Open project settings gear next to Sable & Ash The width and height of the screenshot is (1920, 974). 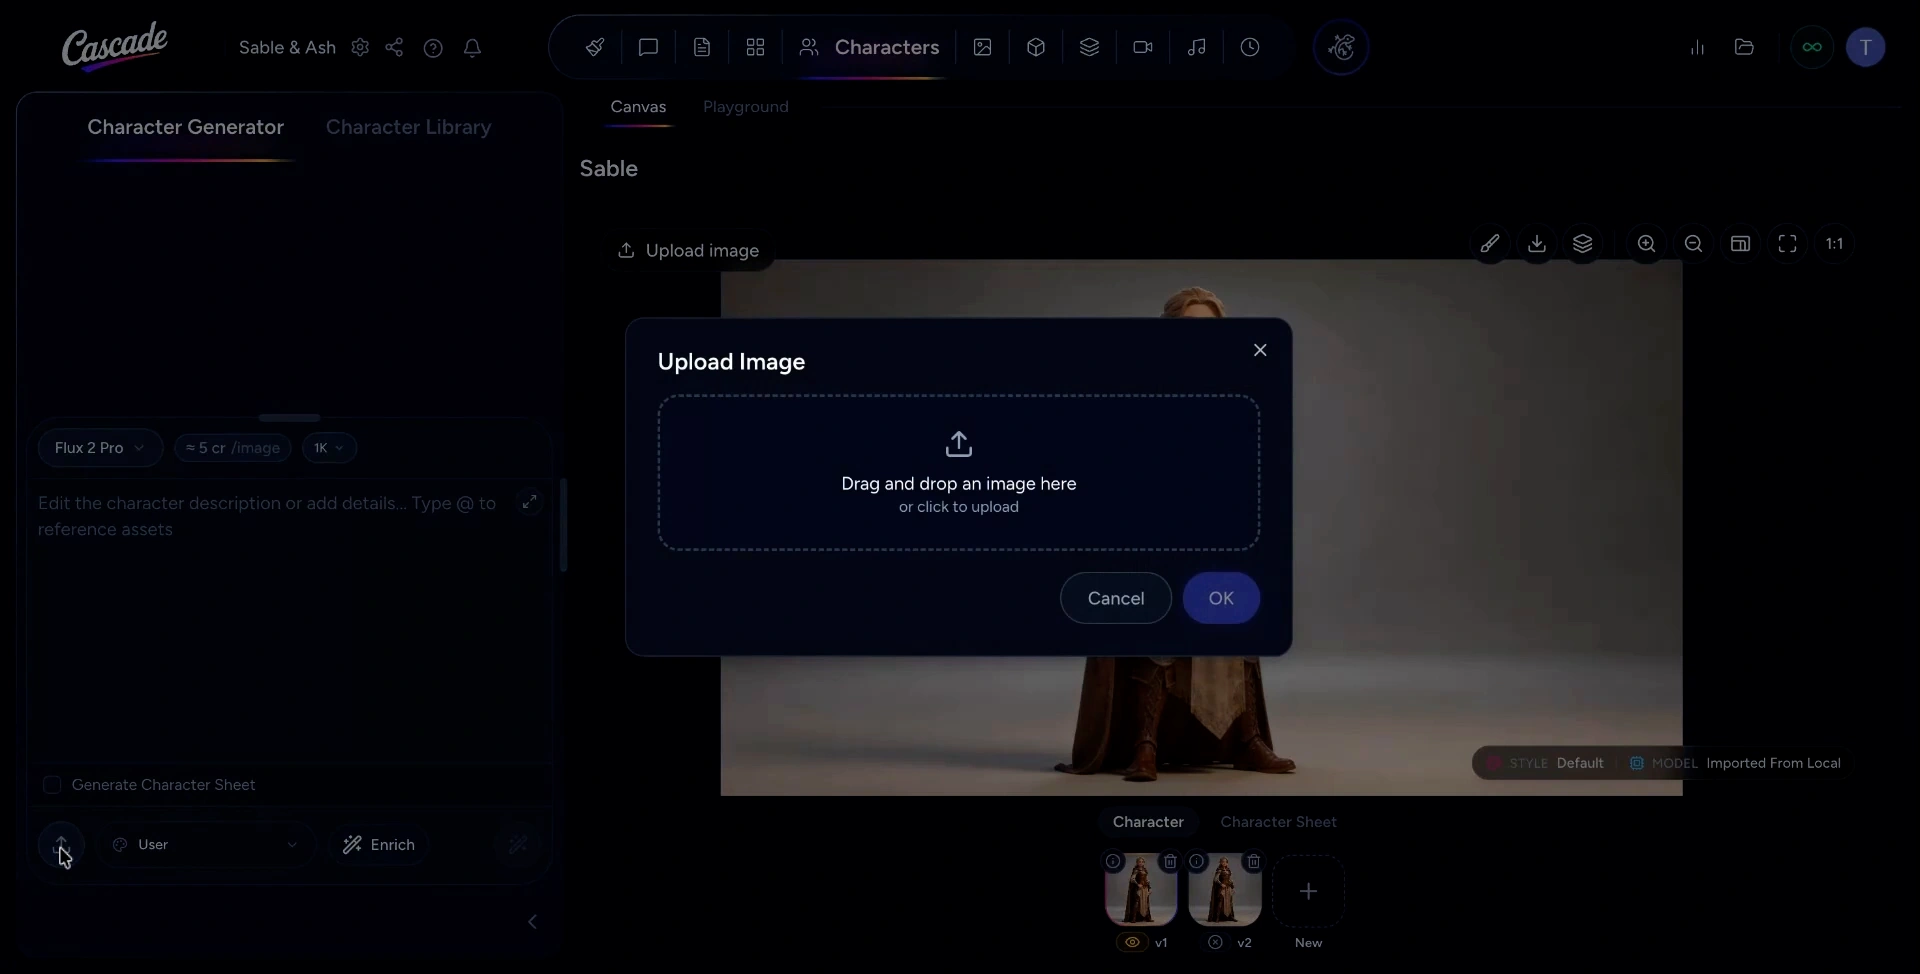coord(360,47)
